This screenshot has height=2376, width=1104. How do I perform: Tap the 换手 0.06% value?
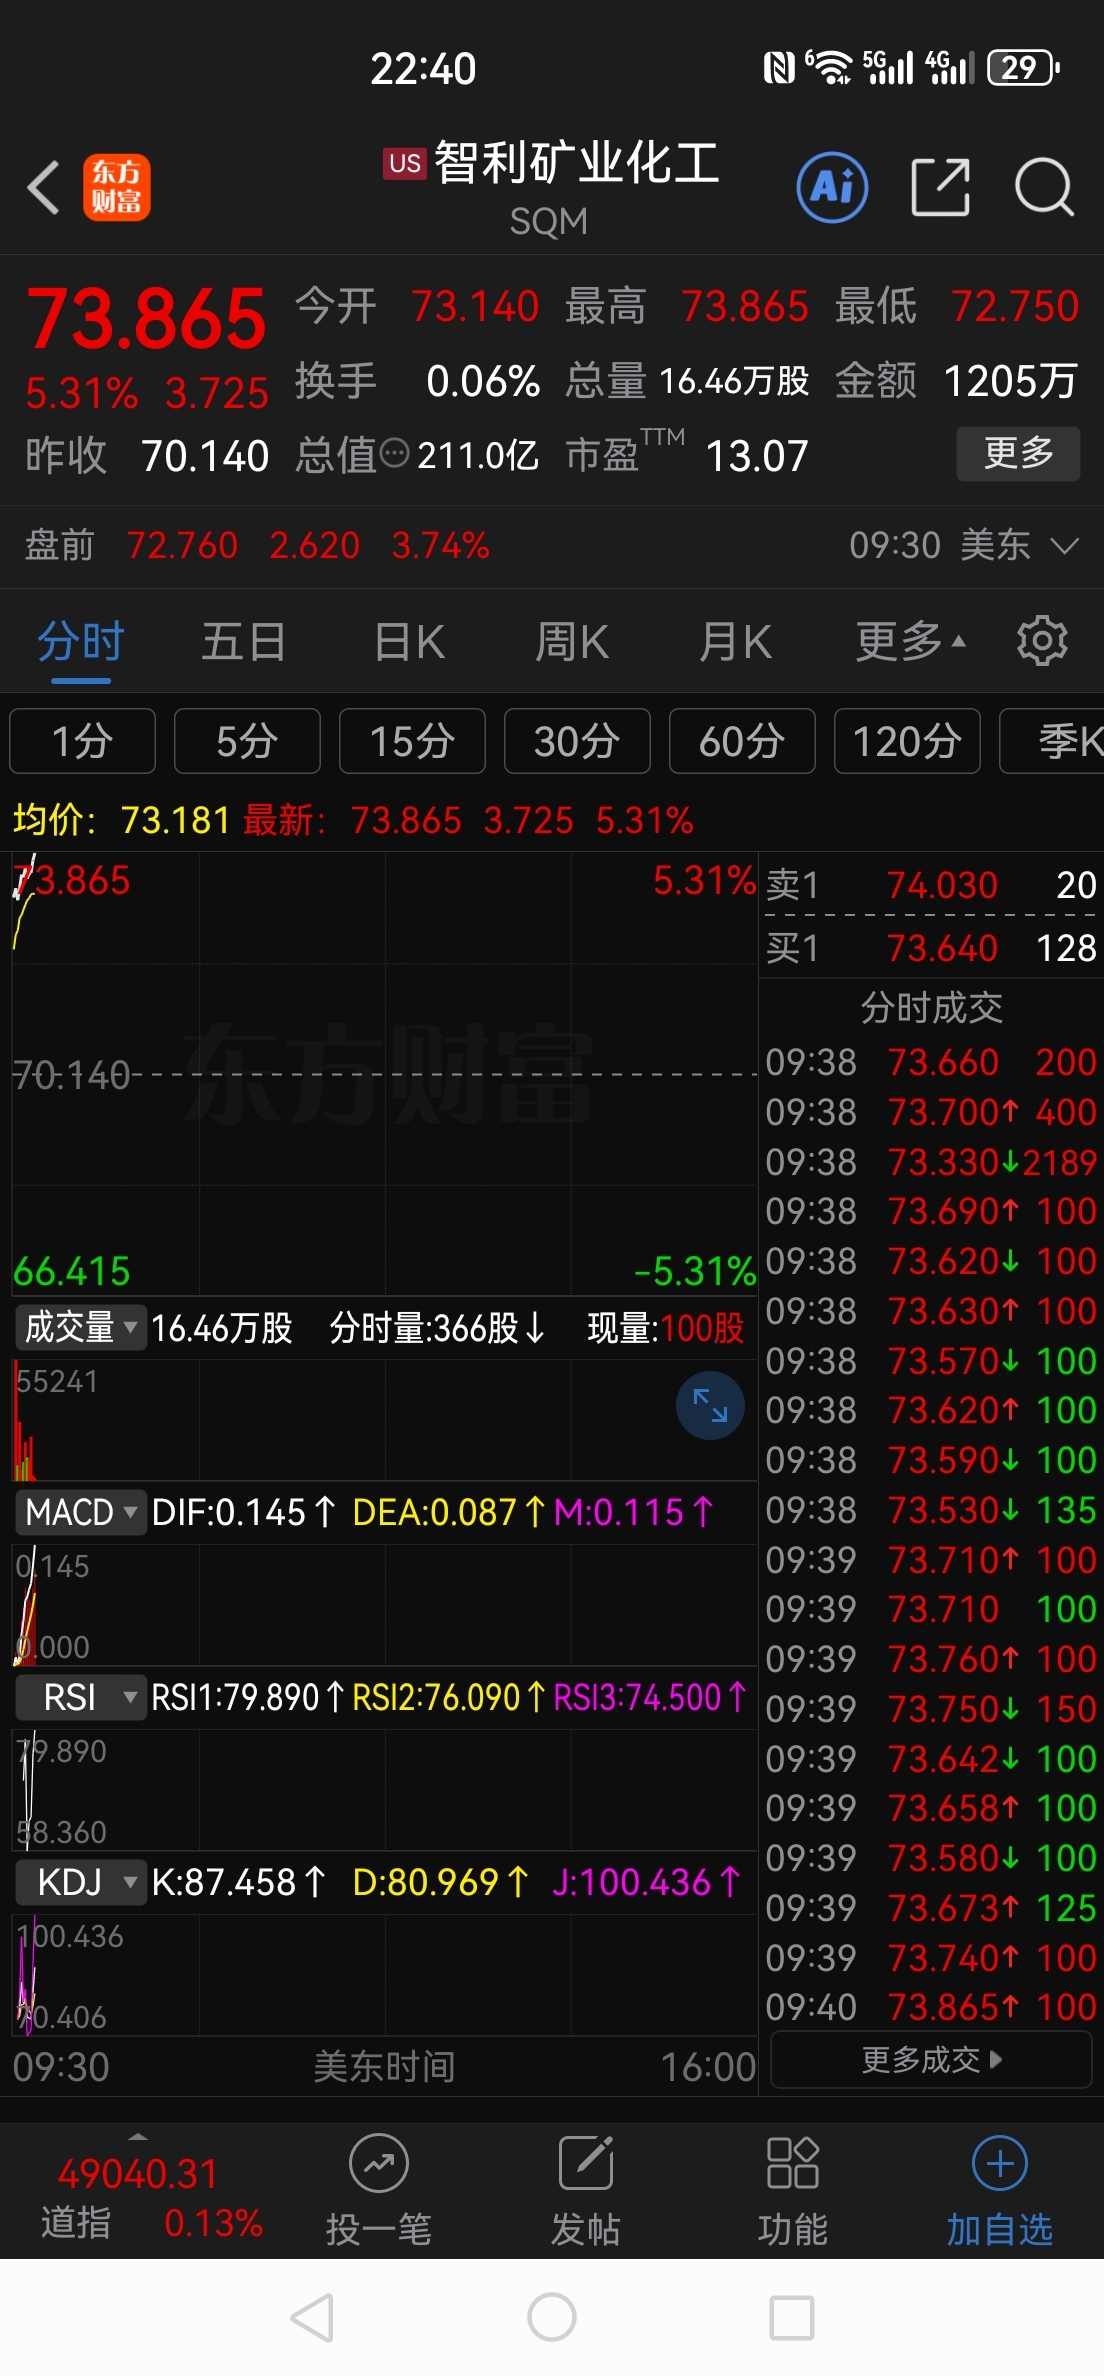click(x=483, y=381)
